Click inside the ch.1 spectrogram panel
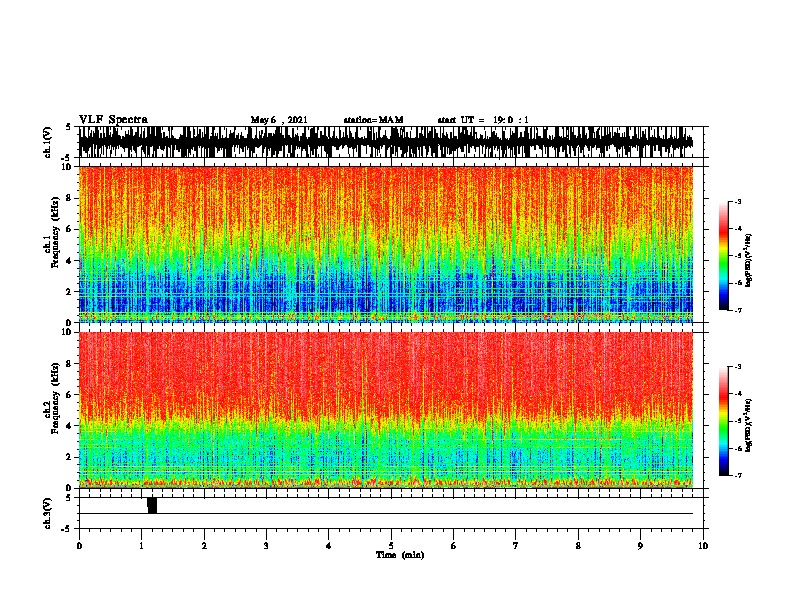This screenshot has height=612, width=792. click(x=386, y=244)
